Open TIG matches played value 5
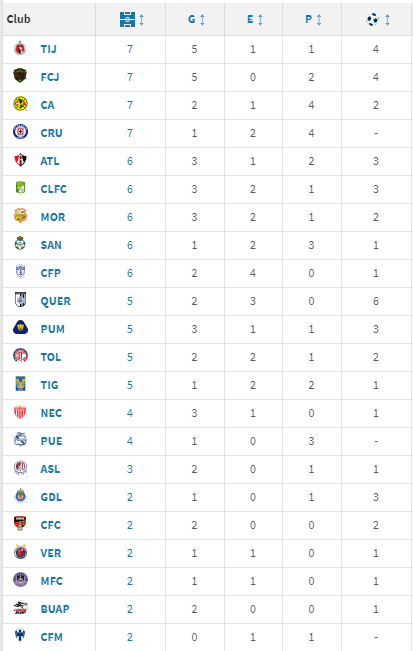 [130, 385]
